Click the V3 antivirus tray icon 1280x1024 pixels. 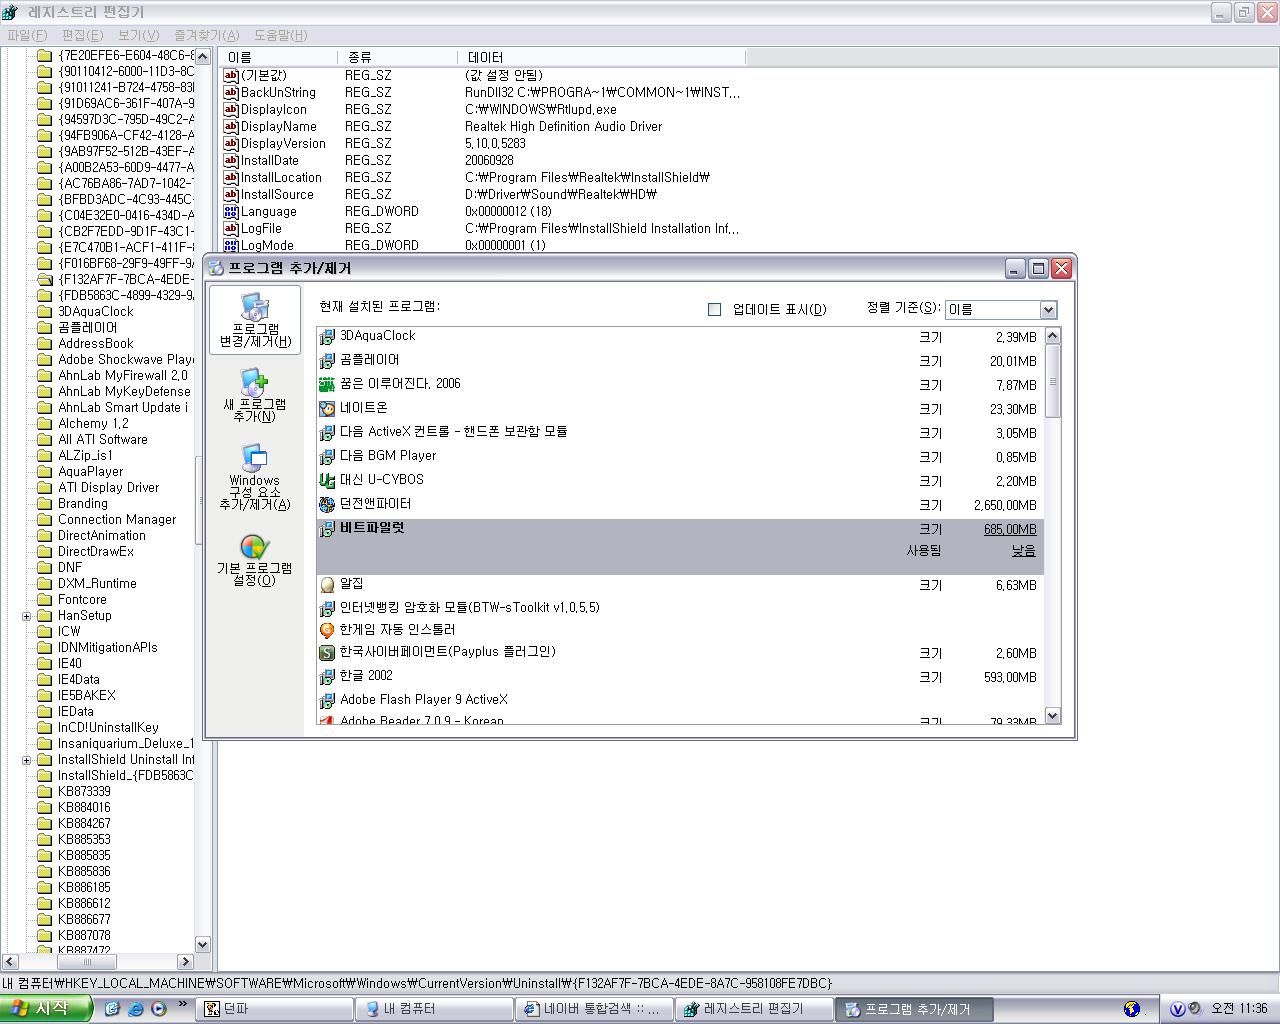(x=1178, y=1009)
